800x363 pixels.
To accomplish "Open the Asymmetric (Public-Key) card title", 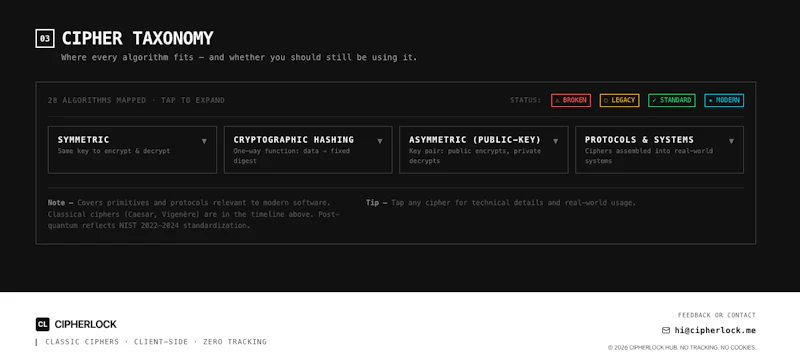I will (474, 139).
